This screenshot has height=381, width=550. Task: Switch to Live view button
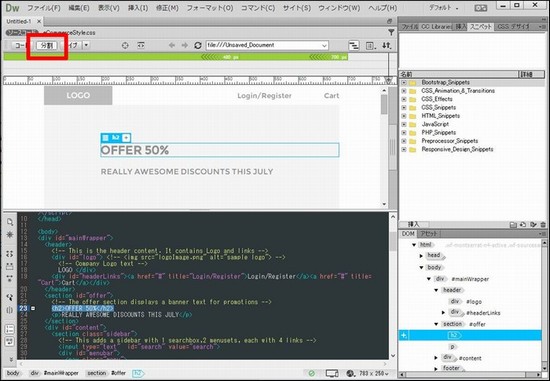pos(73,46)
